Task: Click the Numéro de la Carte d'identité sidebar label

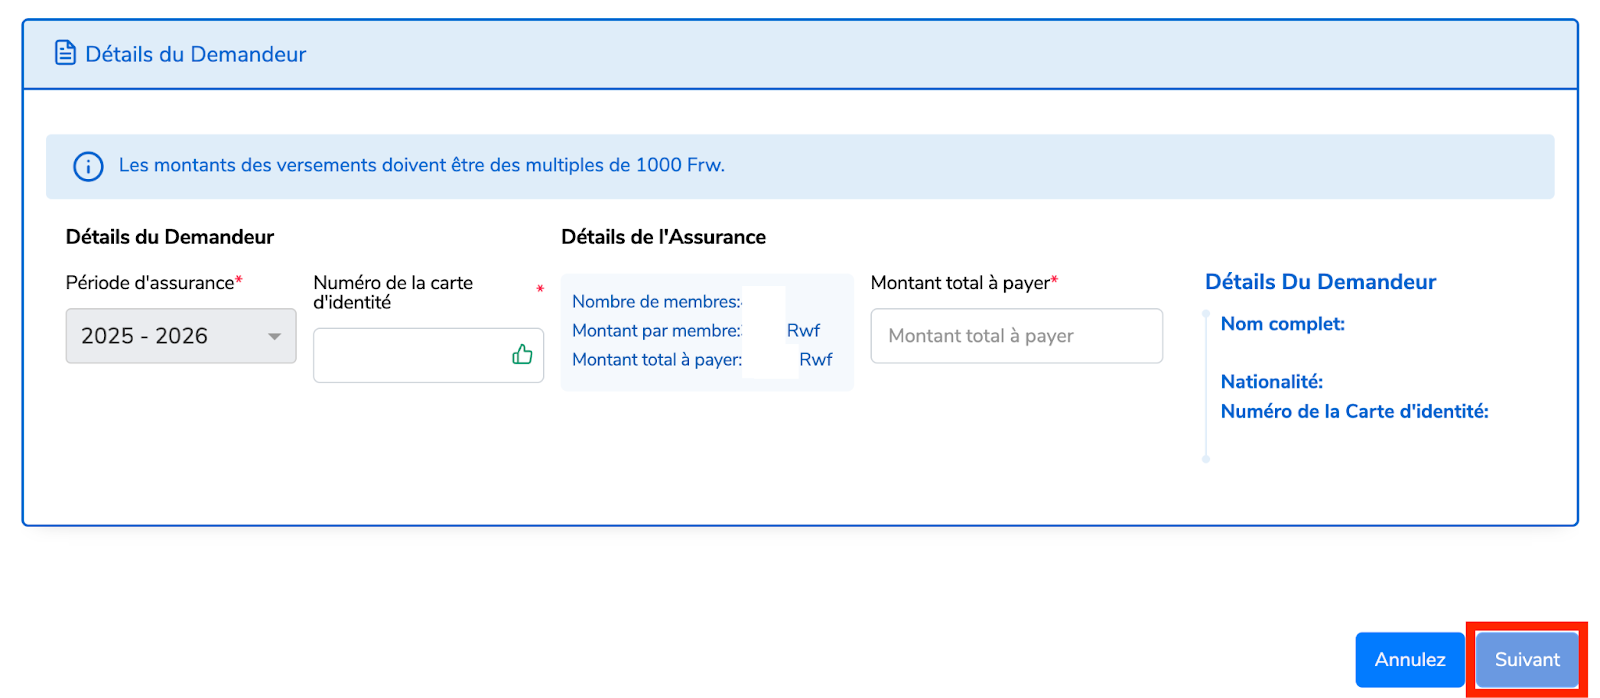Action: [x=1355, y=412]
